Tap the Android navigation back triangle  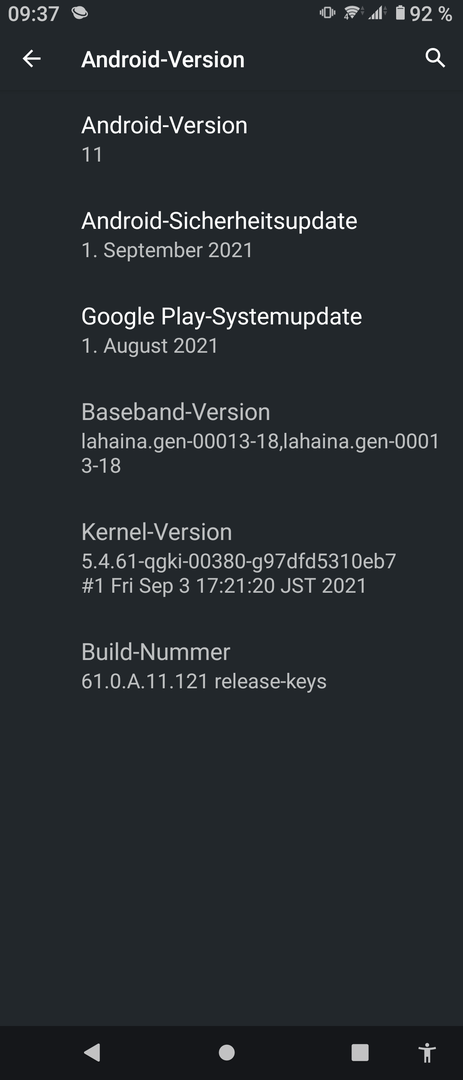click(92, 1052)
